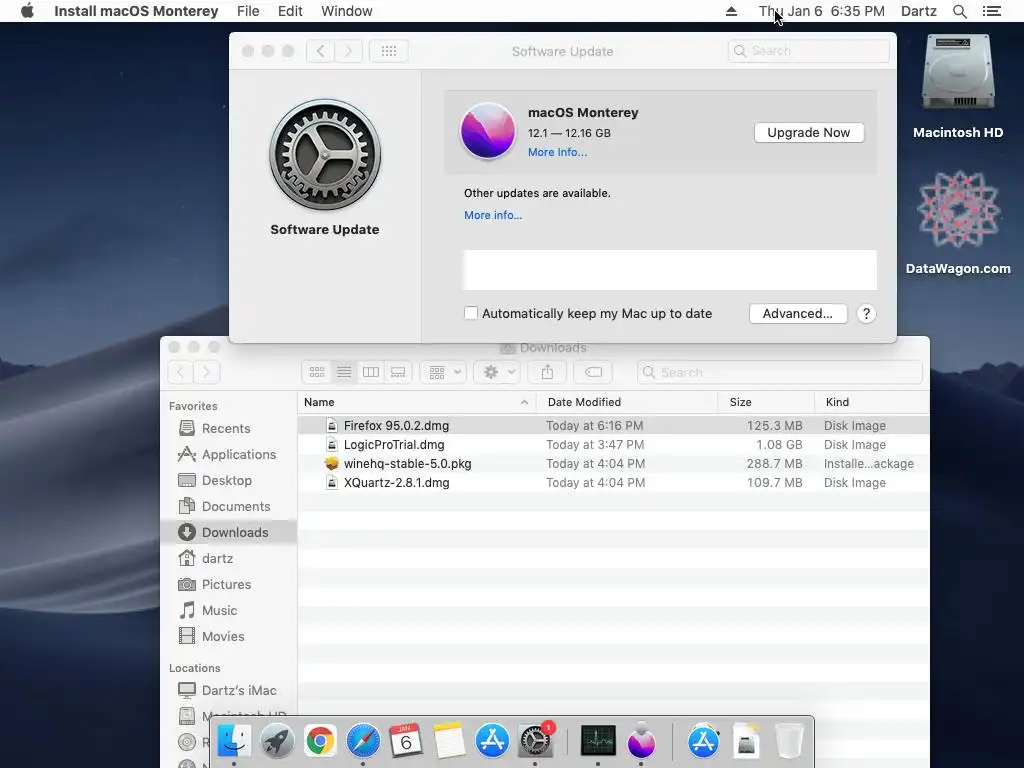Focus the Software Update search field

click(x=808, y=51)
